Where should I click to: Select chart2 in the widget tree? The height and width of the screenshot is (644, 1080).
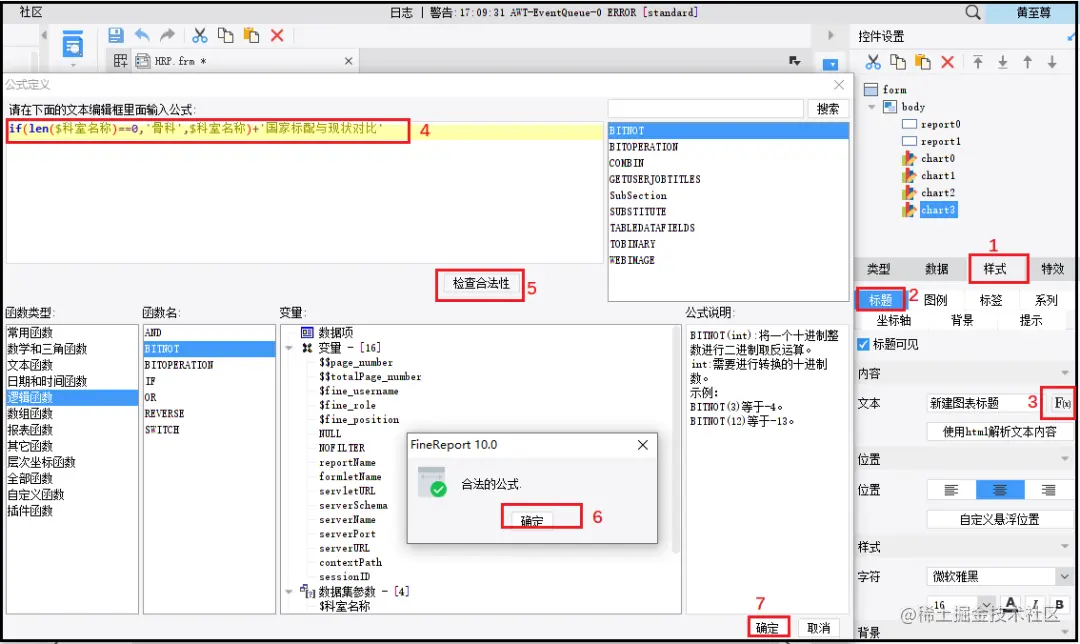tap(937, 193)
